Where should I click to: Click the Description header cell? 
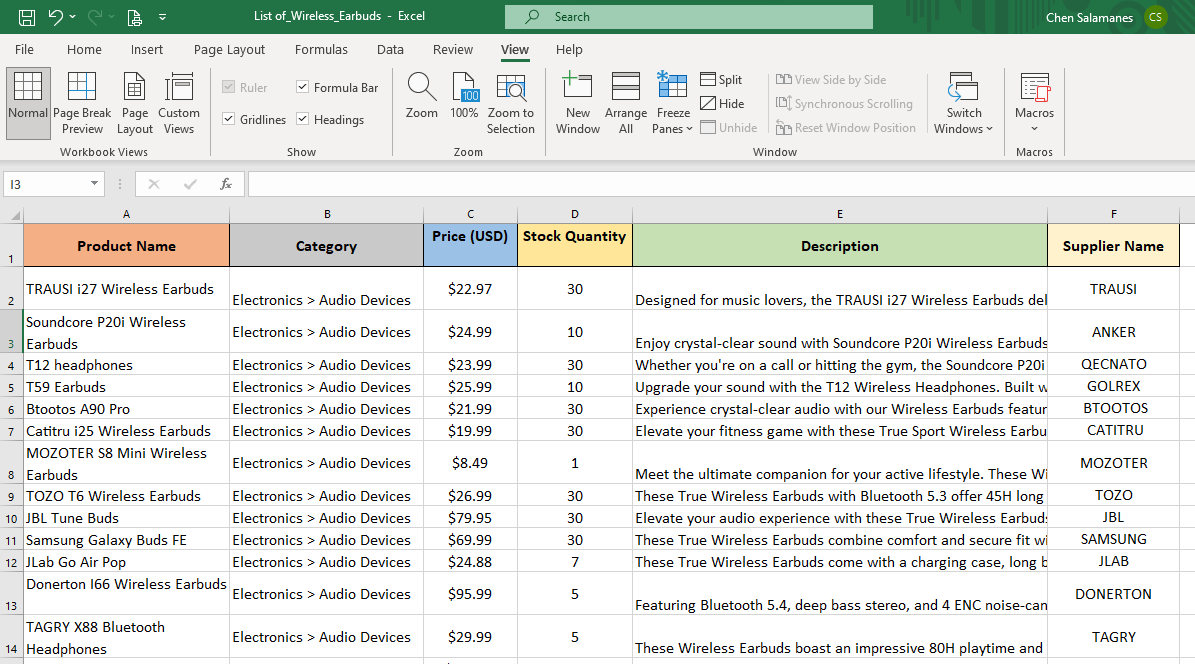pyautogui.click(x=840, y=245)
